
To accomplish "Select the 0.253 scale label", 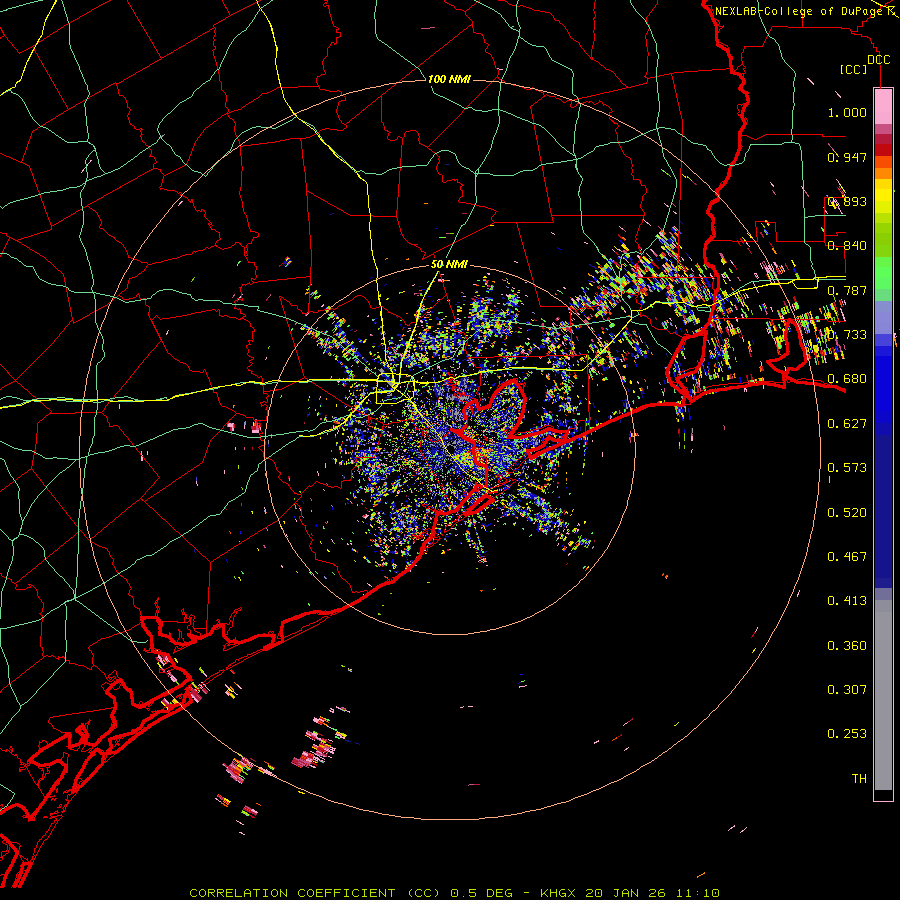I will pyautogui.click(x=847, y=734).
